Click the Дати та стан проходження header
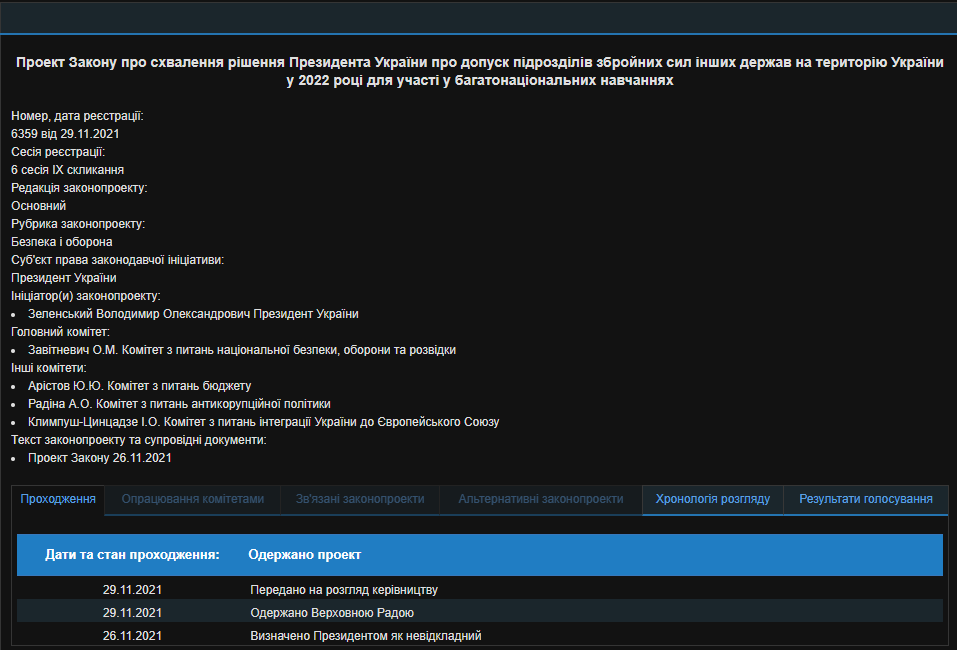957x650 pixels. point(132,554)
